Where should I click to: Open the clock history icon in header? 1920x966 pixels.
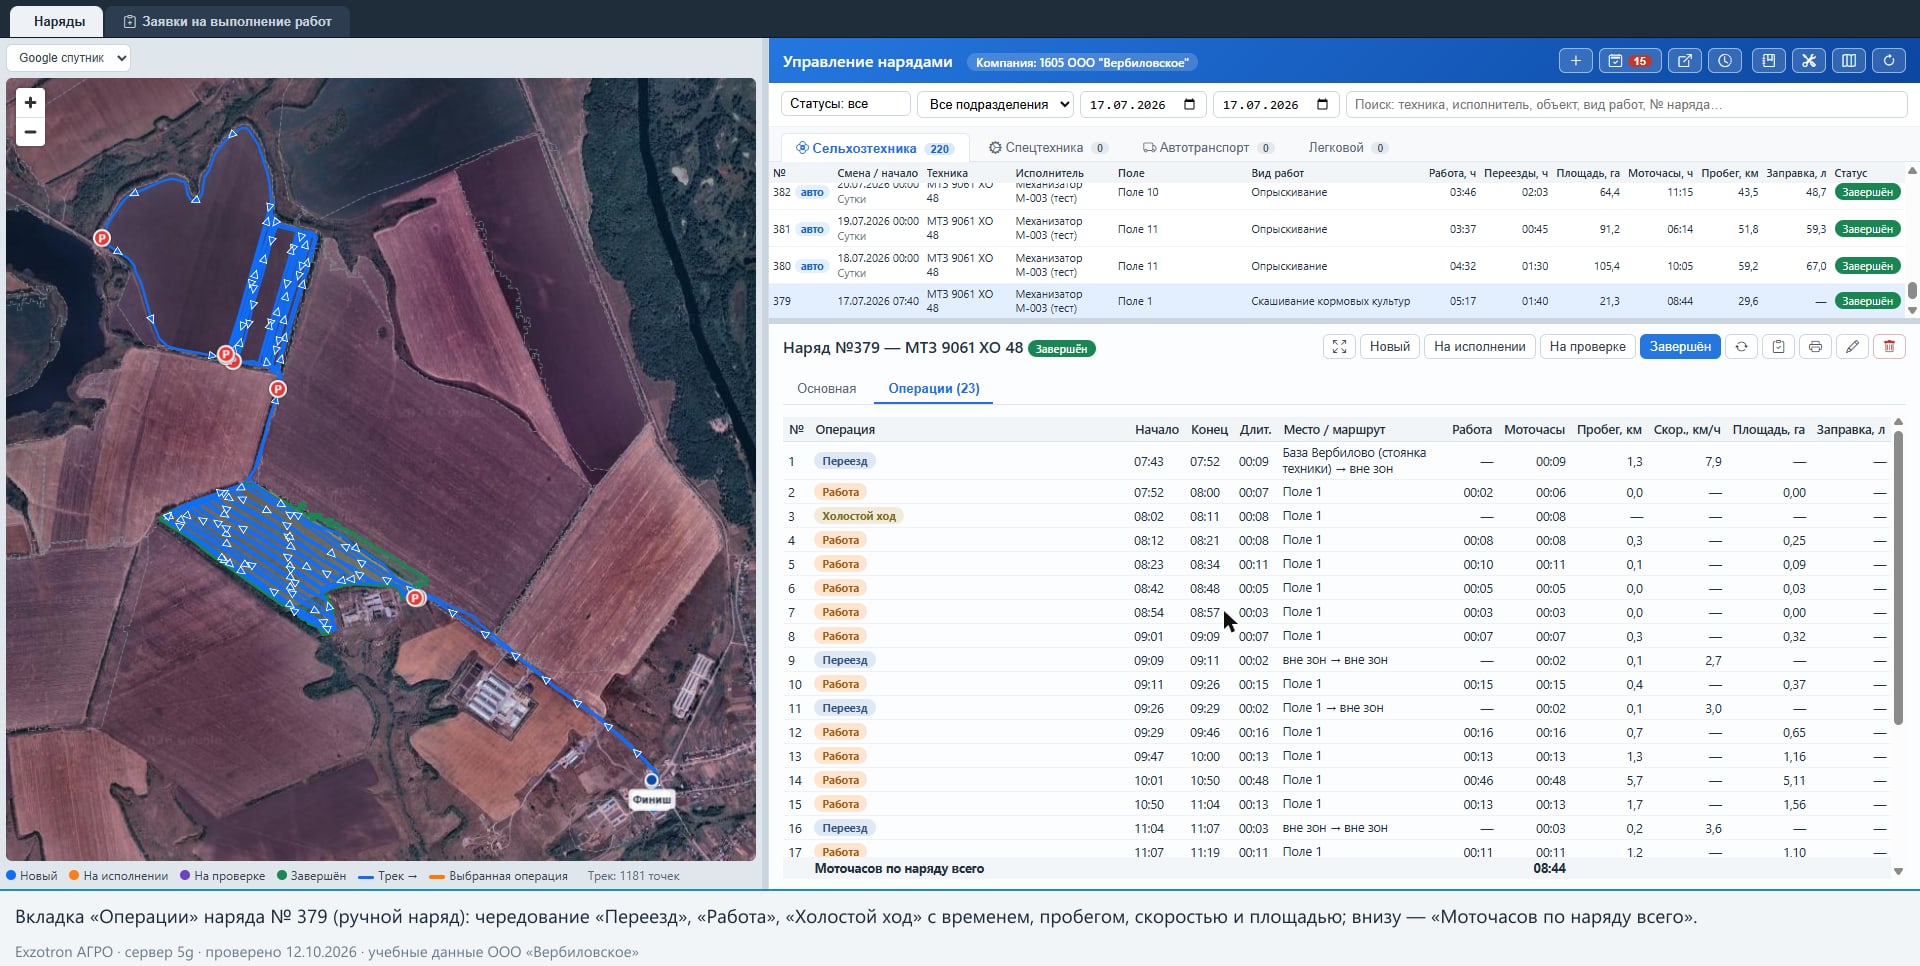click(1725, 61)
